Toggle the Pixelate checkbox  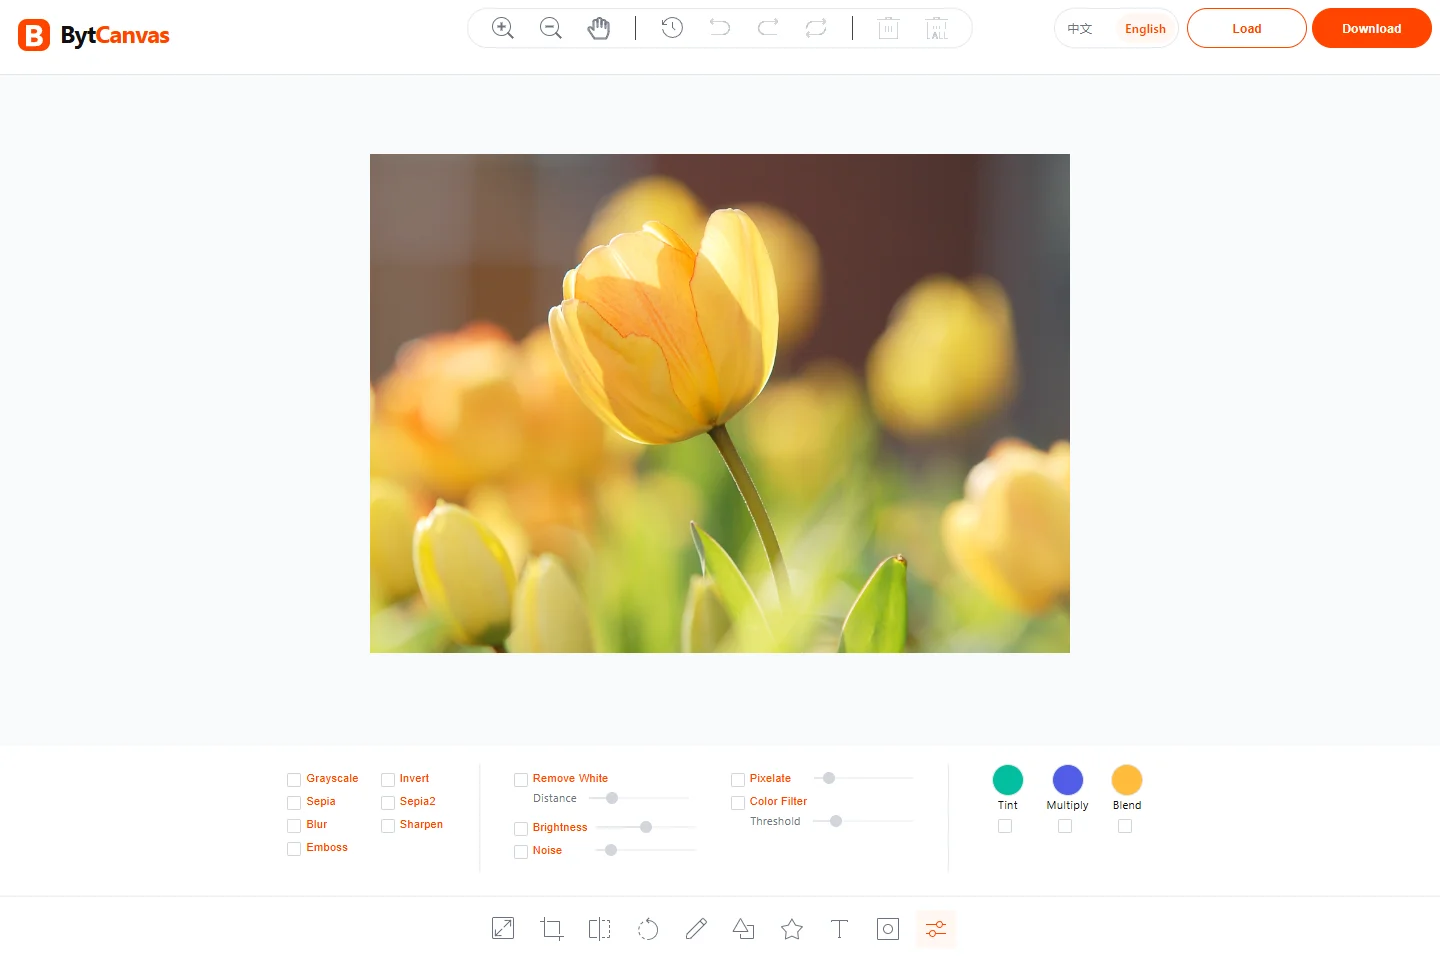tap(738, 780)
